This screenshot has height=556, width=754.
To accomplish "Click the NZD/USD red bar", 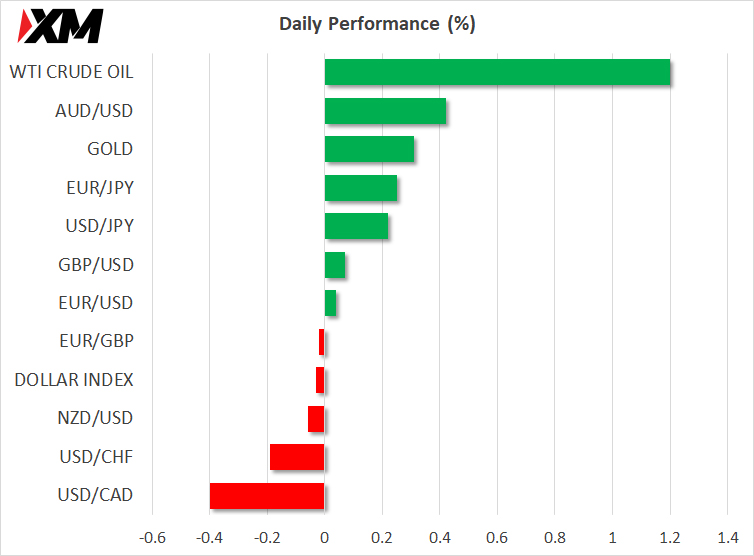I will click(316, 419).
